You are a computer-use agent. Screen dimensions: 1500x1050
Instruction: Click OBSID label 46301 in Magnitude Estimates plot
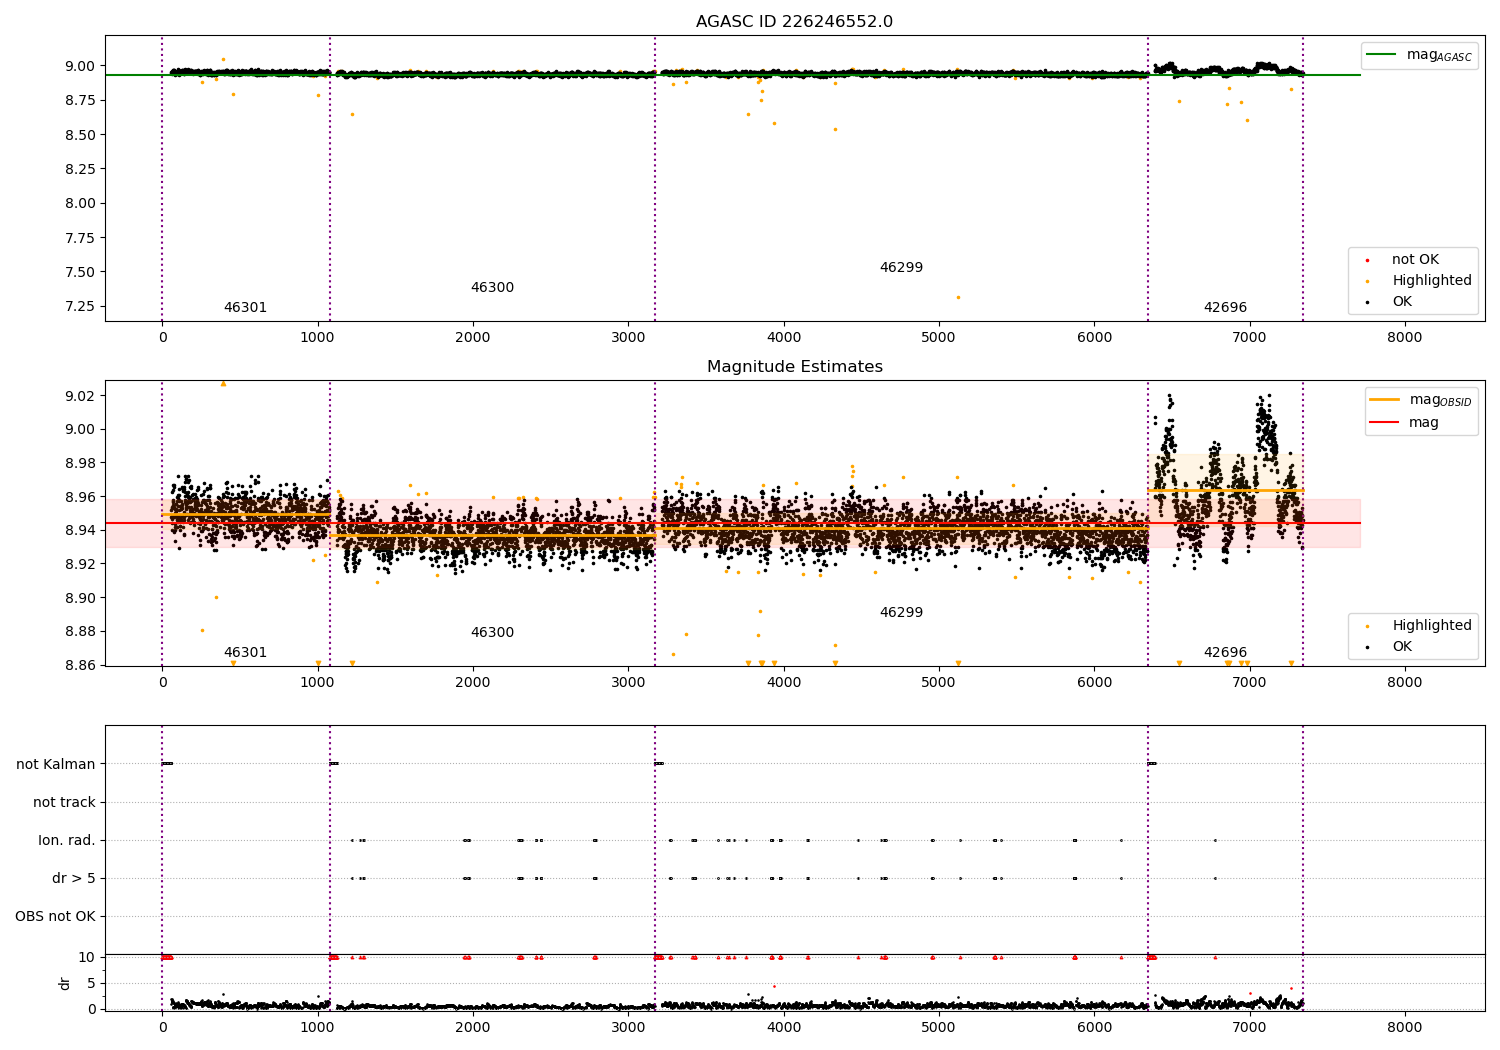(x=245, y=653)
